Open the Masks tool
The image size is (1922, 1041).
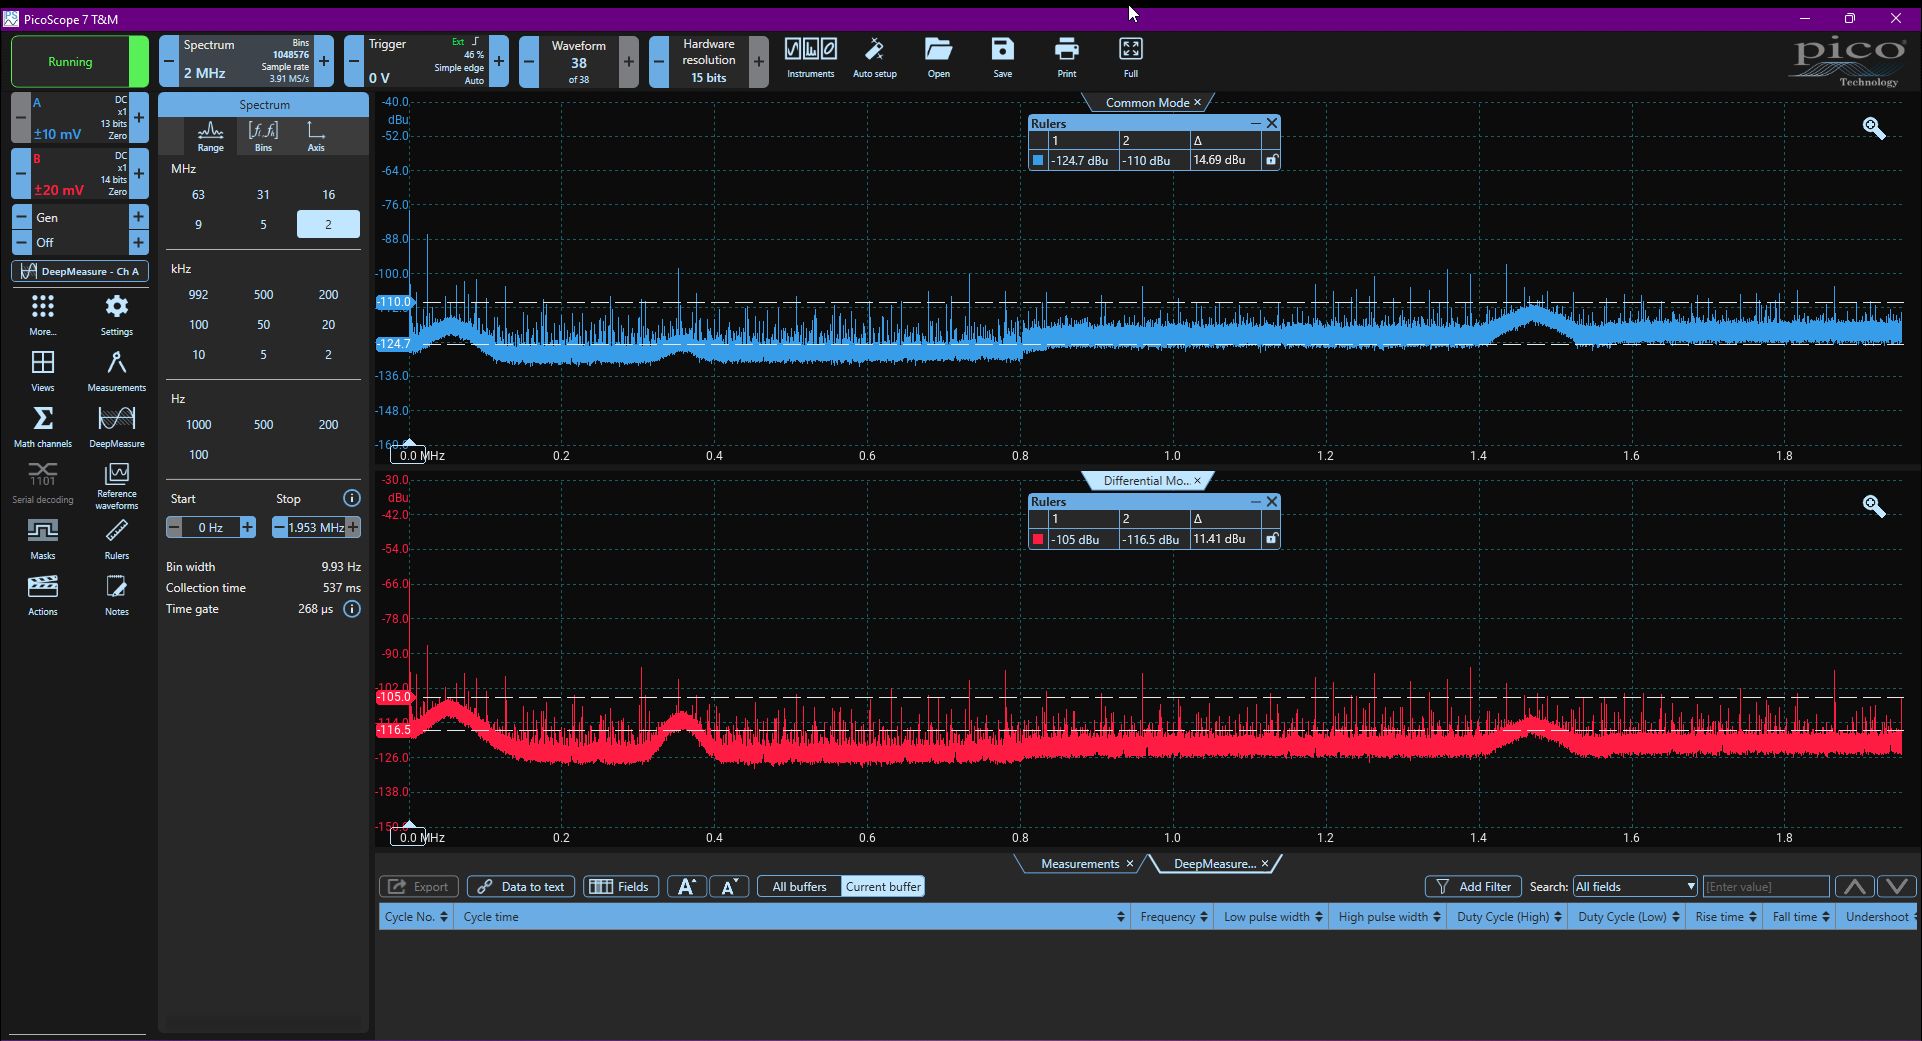(43, 538)
